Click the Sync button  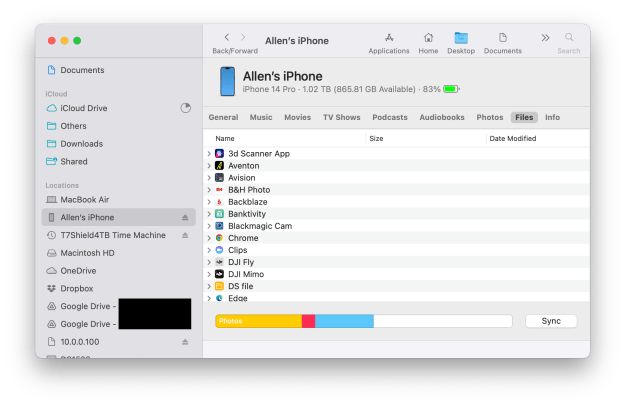tap(551, 321)
